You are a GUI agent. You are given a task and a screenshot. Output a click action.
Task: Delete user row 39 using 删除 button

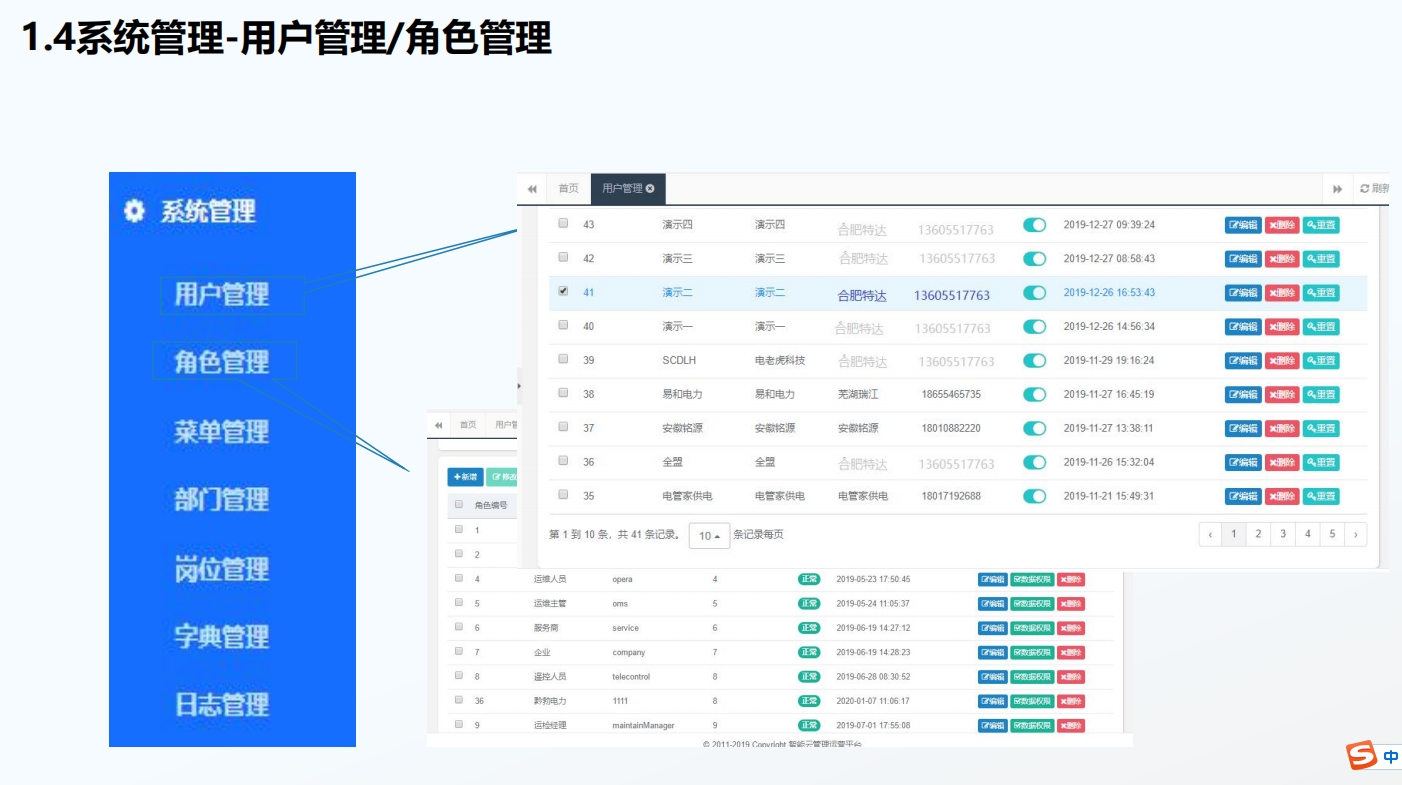click(x=1282, y=361)
